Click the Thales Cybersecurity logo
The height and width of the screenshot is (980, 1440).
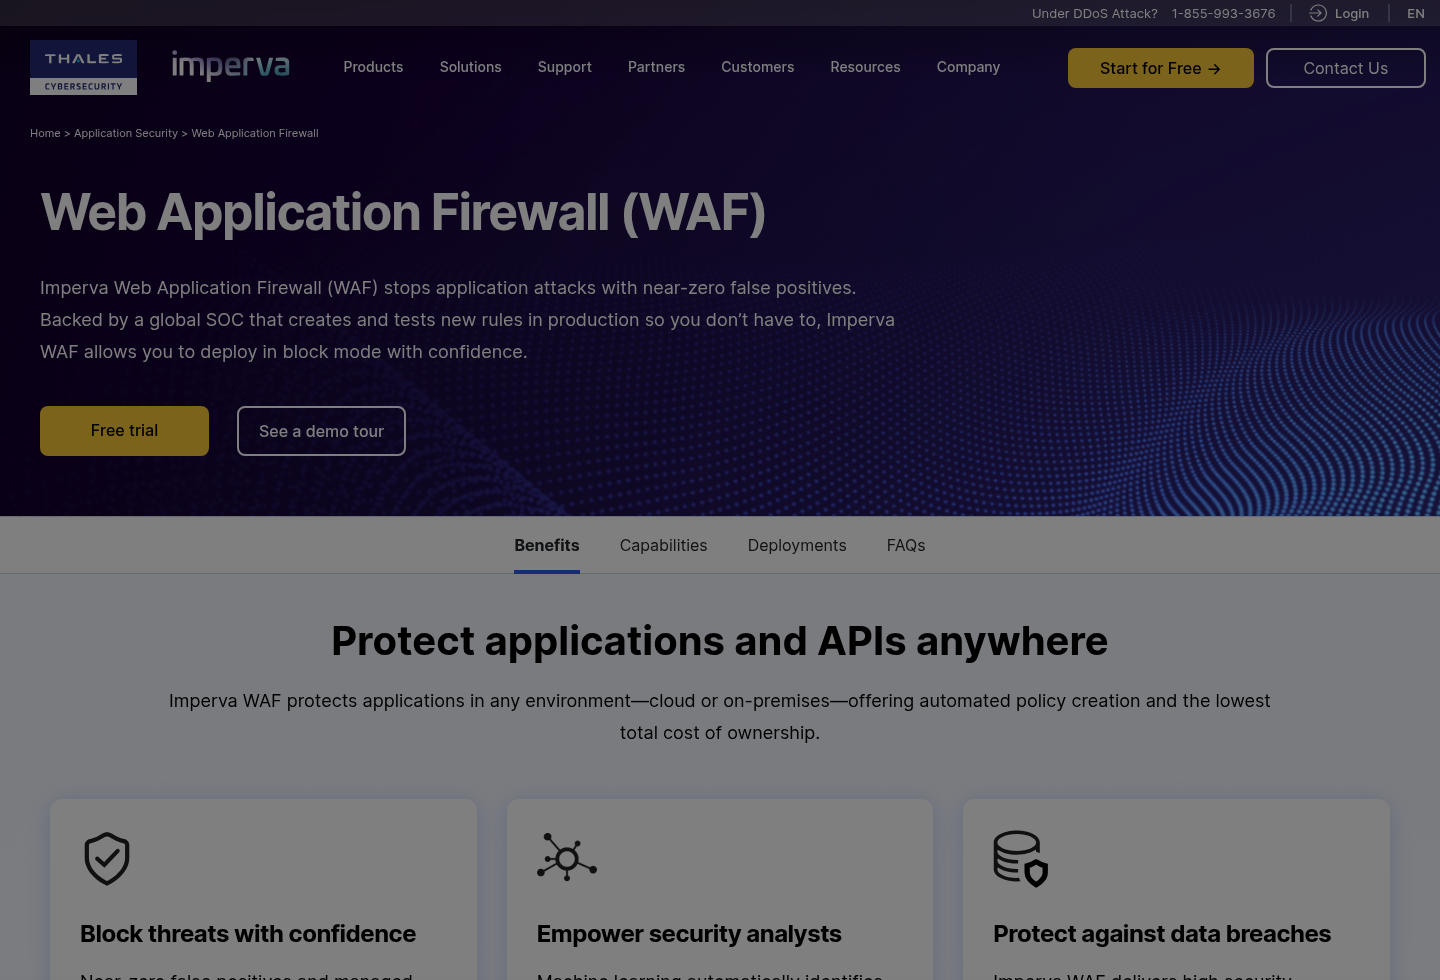point(83,67)
